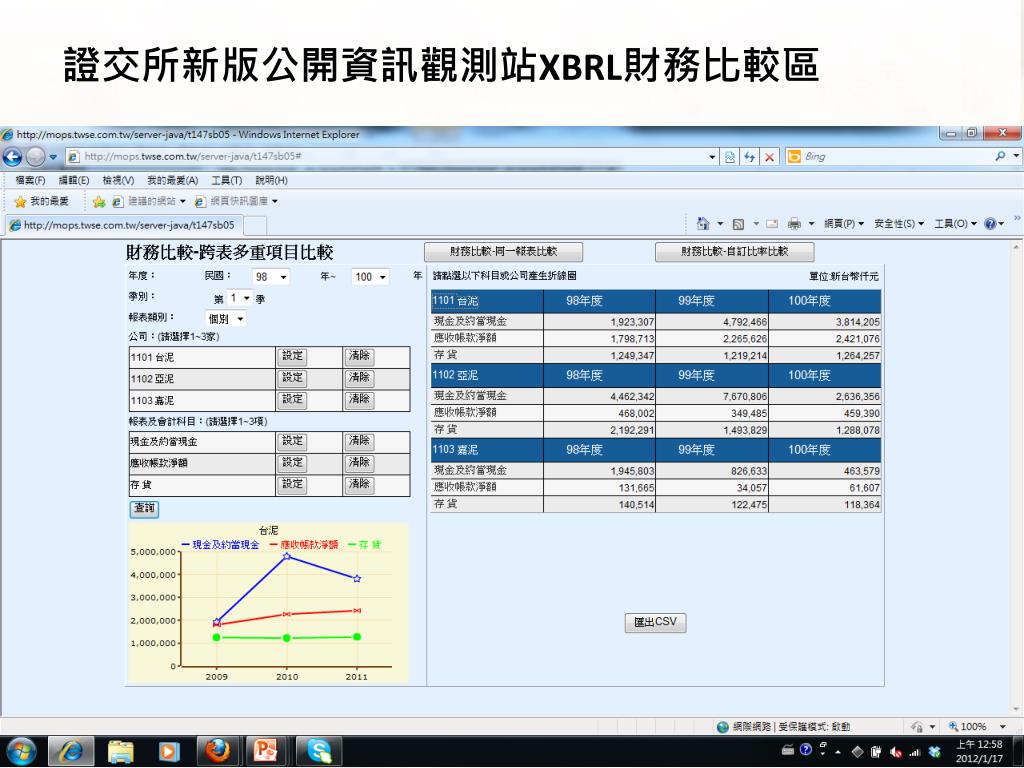Click the 1103 嘉泥 table header

455,450
